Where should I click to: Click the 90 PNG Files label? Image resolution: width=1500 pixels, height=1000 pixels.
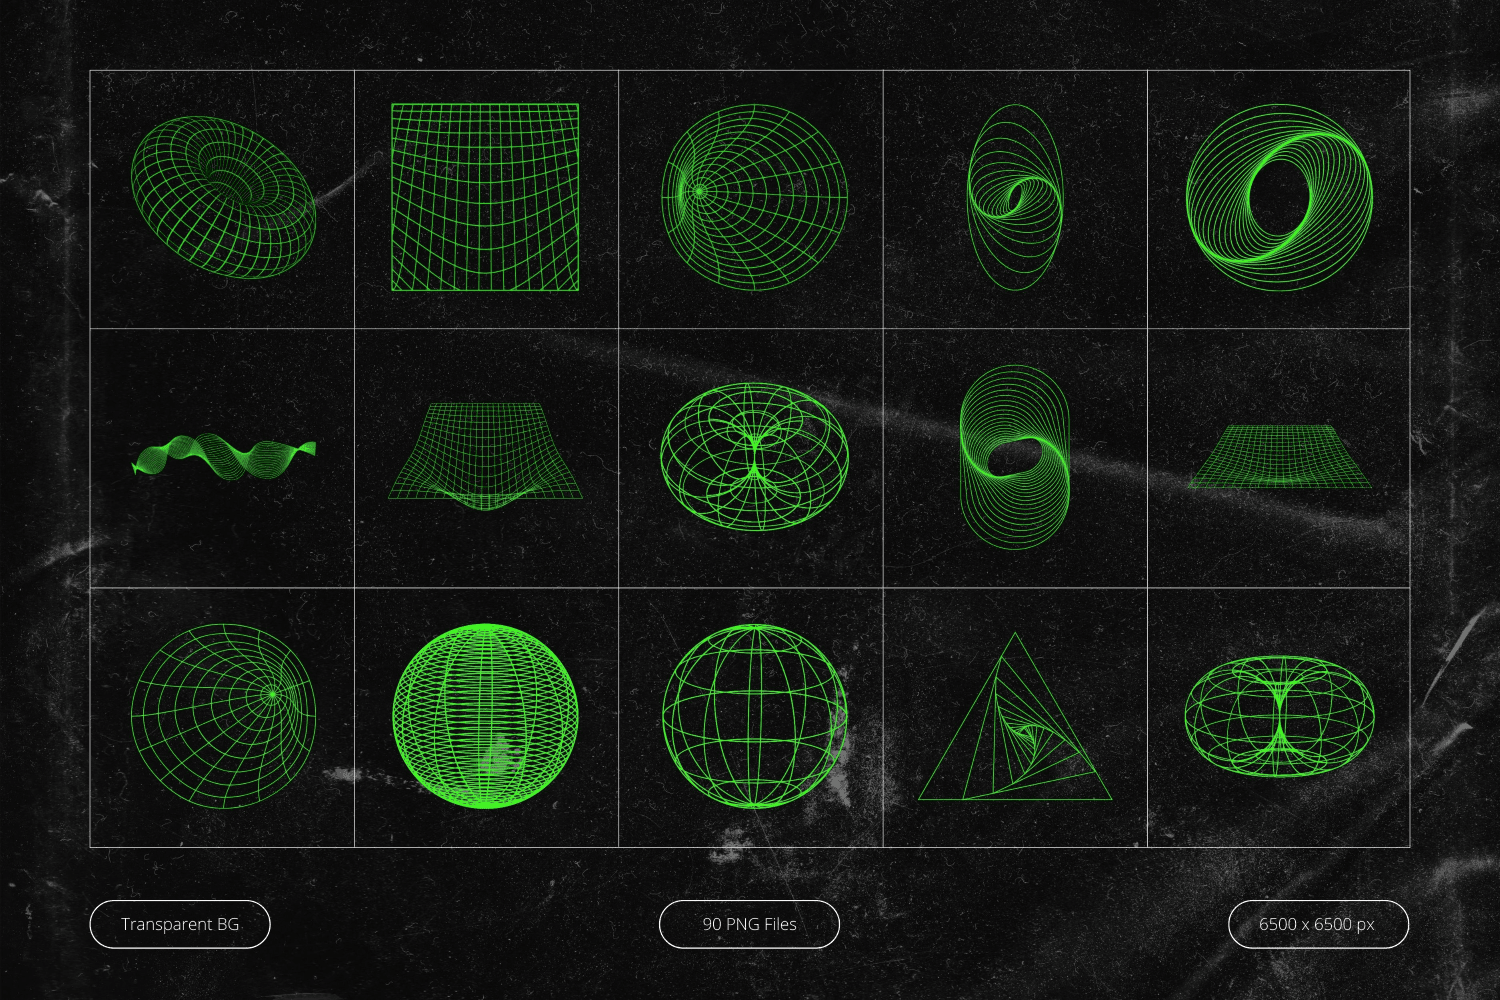749,924
